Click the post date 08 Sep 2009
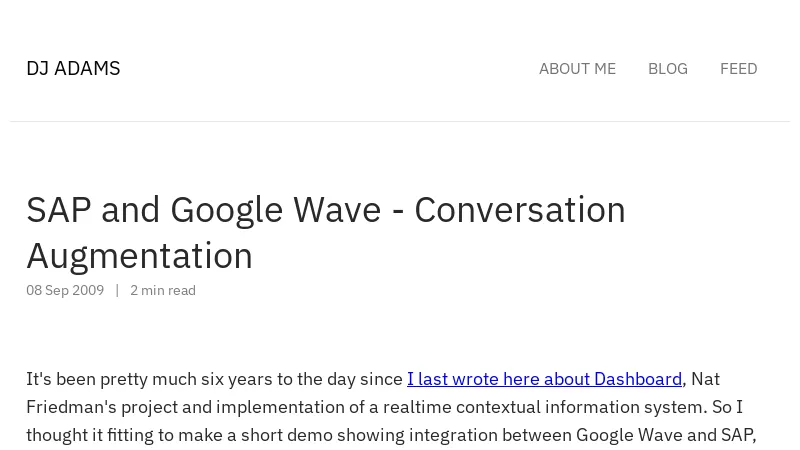This screenshot has width=800, height=450. coord(65,290)
